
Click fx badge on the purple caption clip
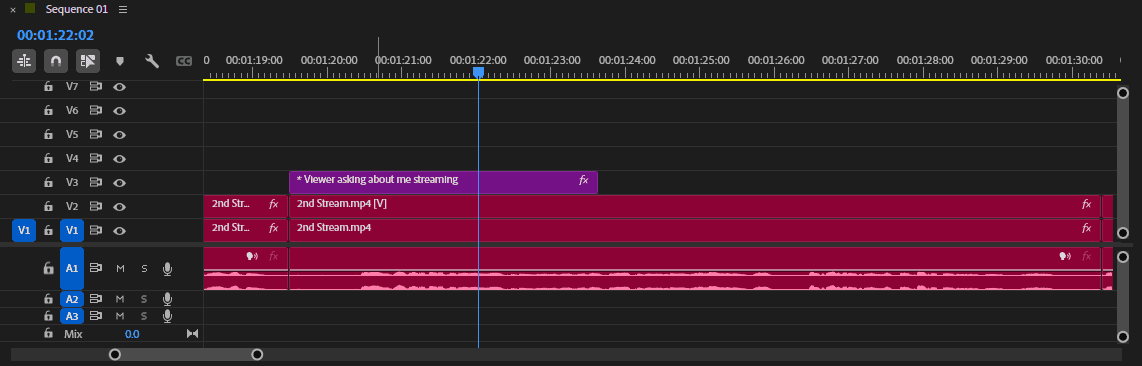583,180
